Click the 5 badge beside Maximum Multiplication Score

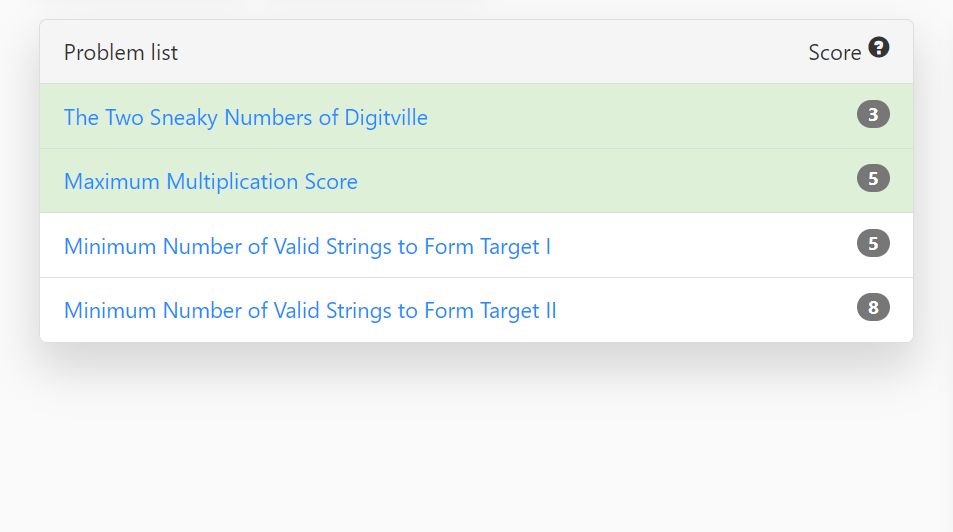873,178
